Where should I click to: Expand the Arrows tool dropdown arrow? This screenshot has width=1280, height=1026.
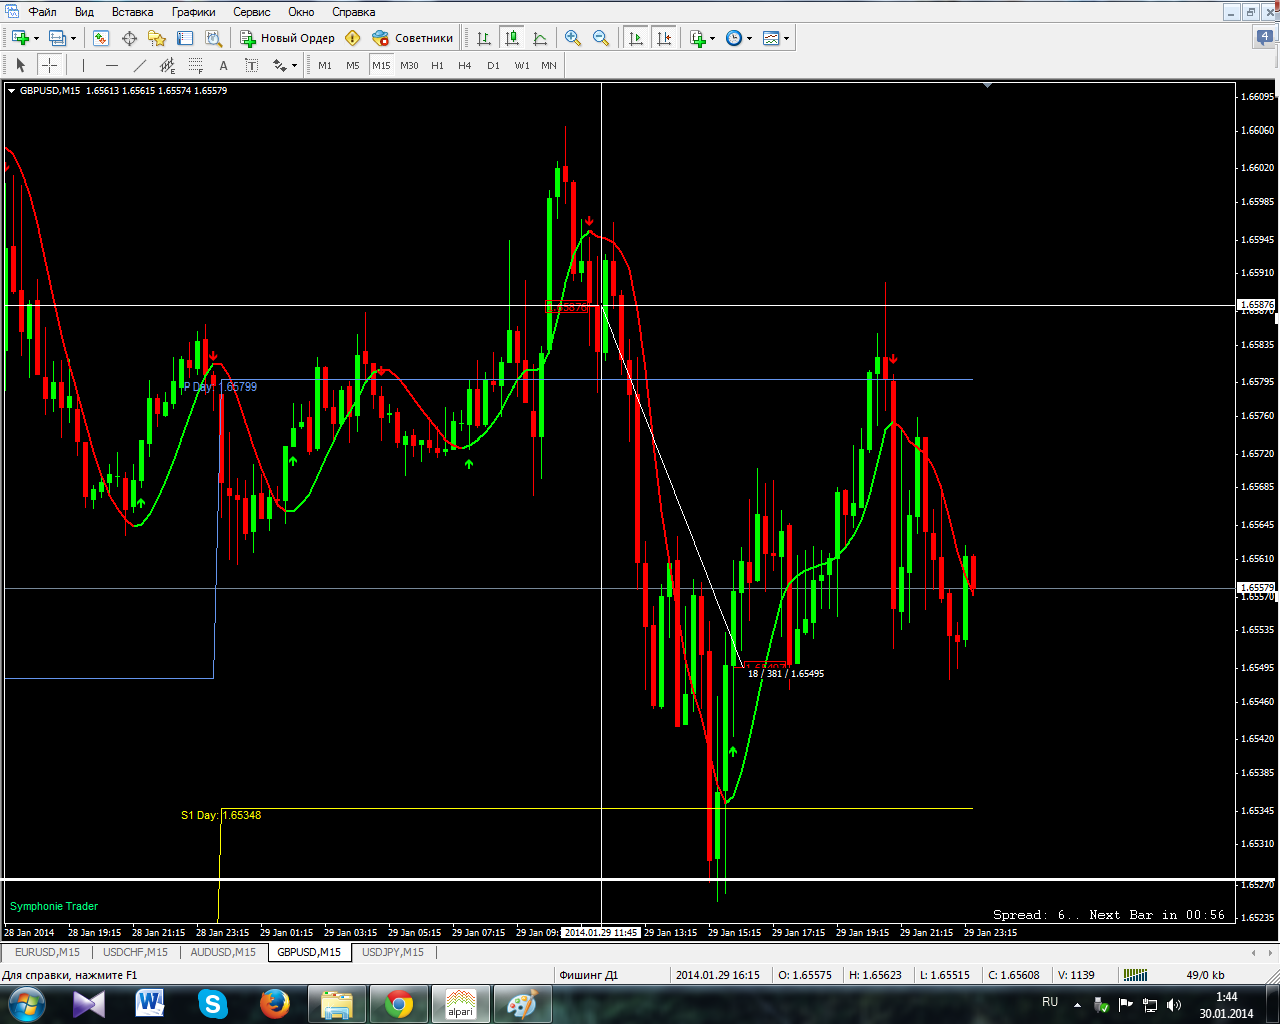click(295, 66)
